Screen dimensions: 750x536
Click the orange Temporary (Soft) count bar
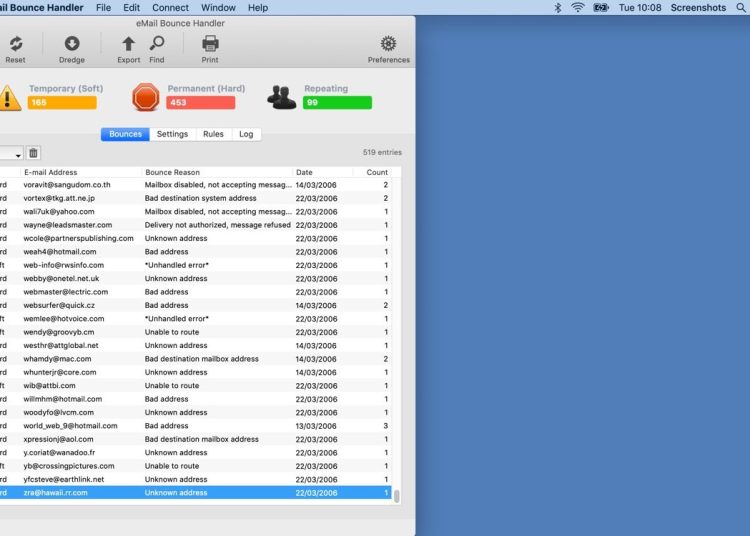(62, 103)
